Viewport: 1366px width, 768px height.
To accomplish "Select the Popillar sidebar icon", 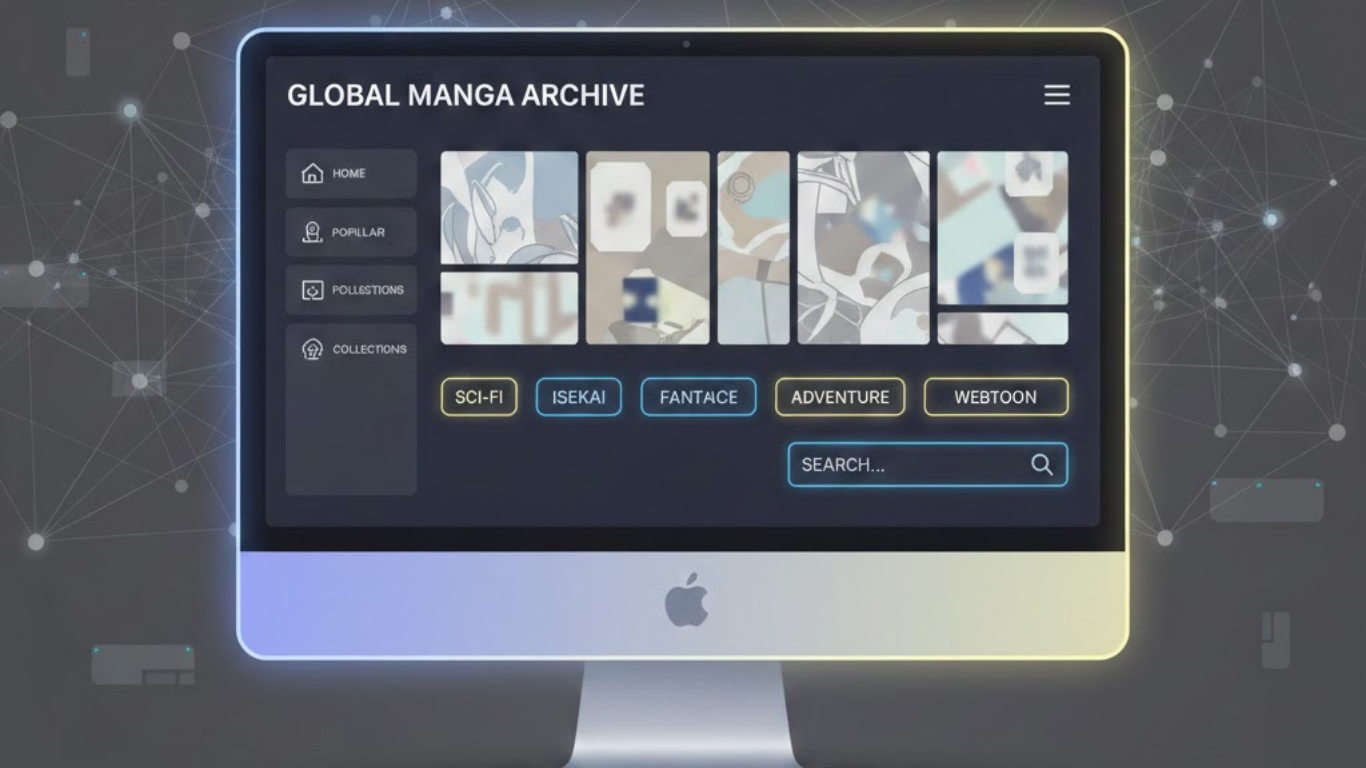I will tap(312, 232).
